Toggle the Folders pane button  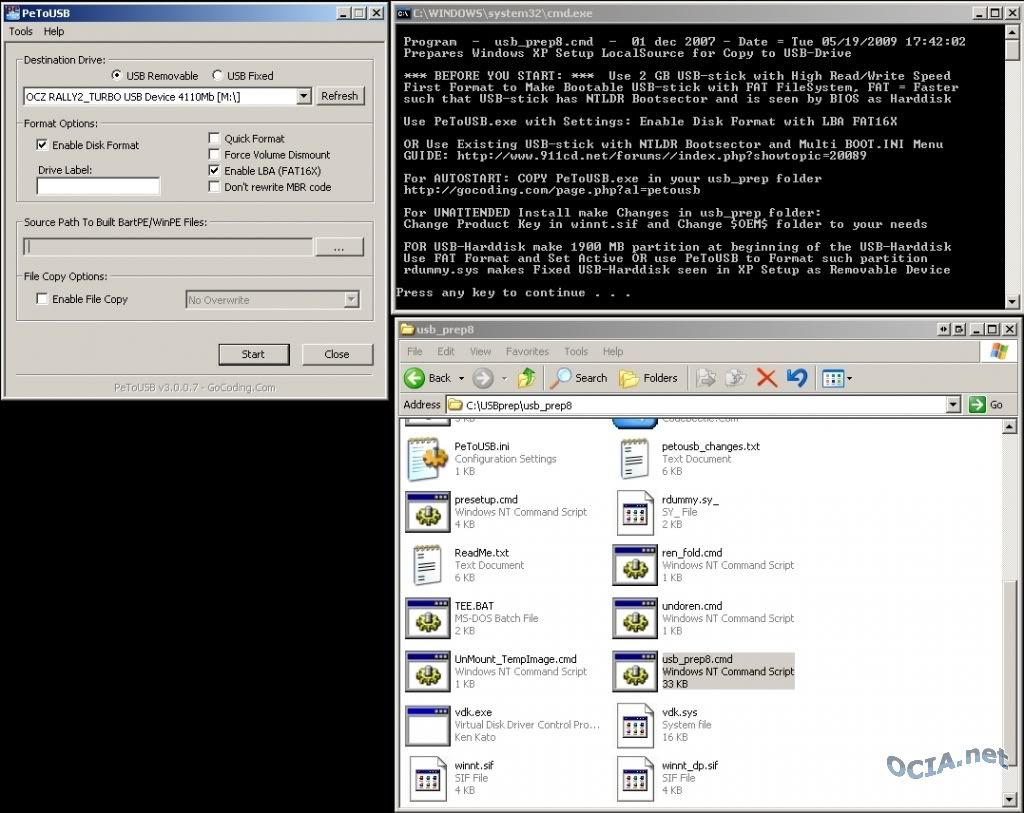pos(648,378)
